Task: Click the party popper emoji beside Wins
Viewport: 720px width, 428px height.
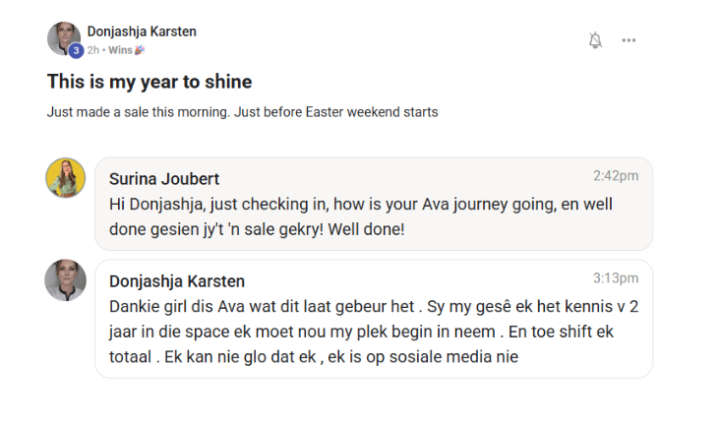Action: click(x=140, y=50)
